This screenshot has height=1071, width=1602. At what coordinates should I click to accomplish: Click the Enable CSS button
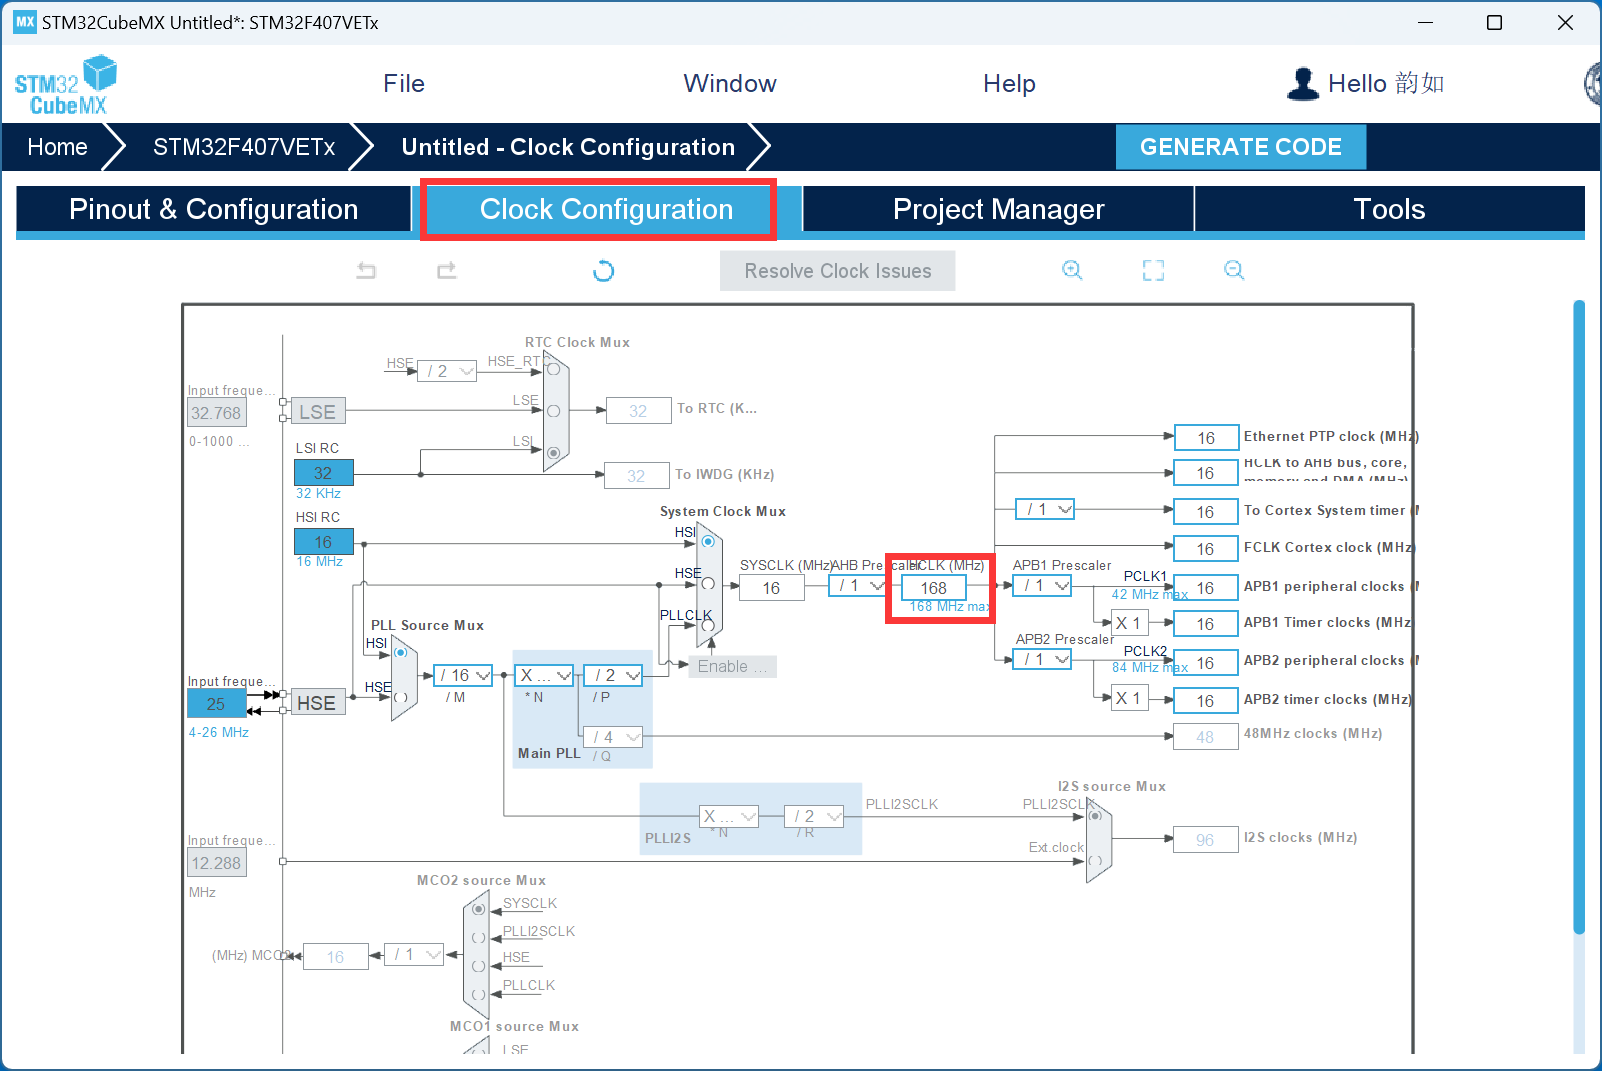(733, 666)
